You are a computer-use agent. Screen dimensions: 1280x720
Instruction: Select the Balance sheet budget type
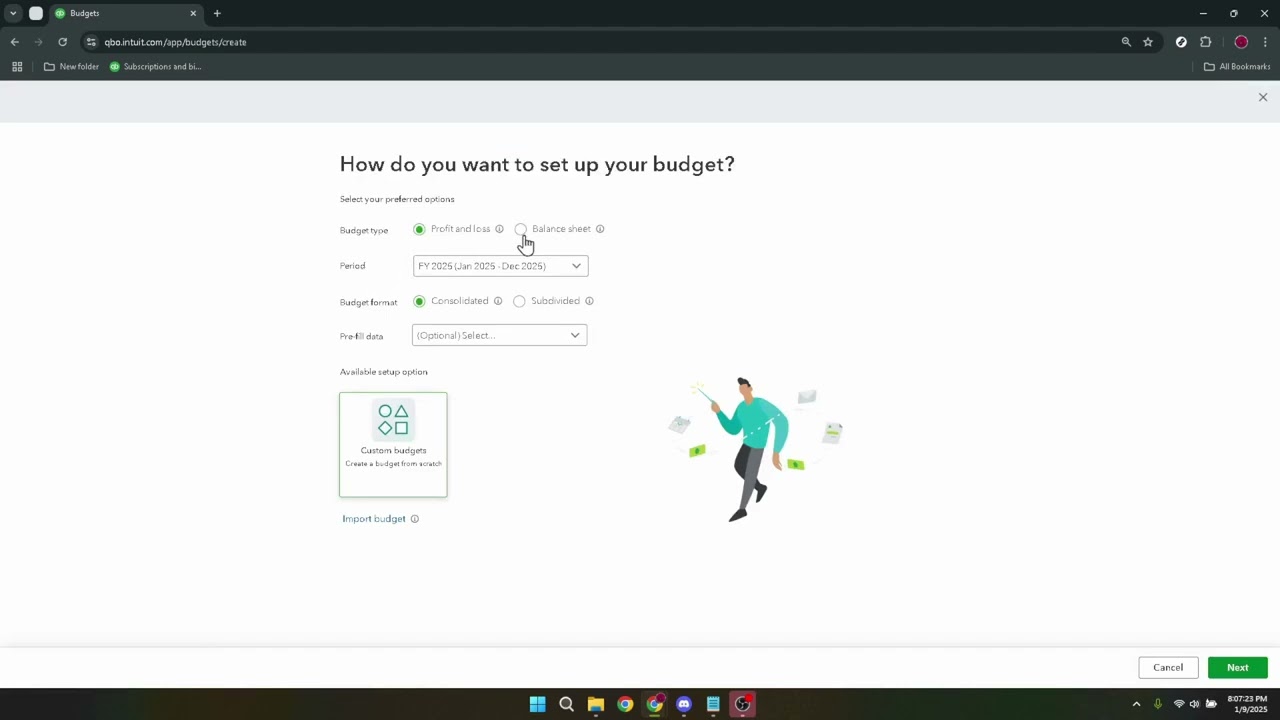(x=520, y=229)
